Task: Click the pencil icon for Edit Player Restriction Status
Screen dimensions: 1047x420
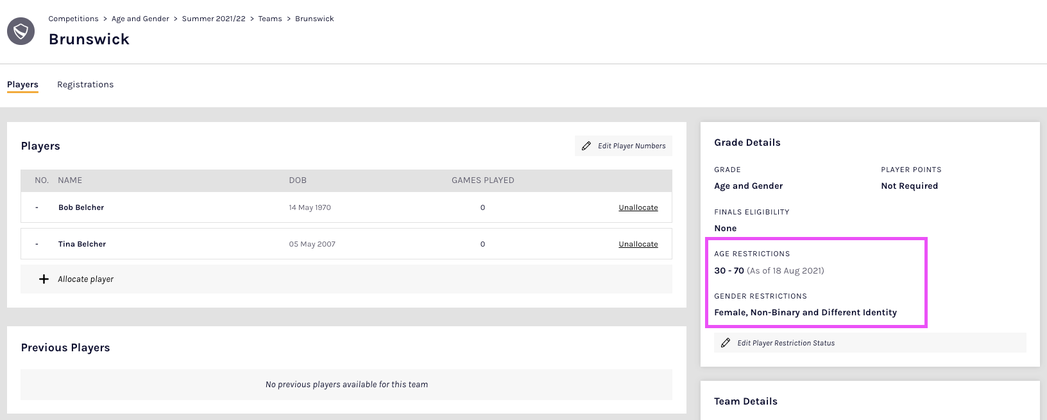Action: (x=726, y=343)
